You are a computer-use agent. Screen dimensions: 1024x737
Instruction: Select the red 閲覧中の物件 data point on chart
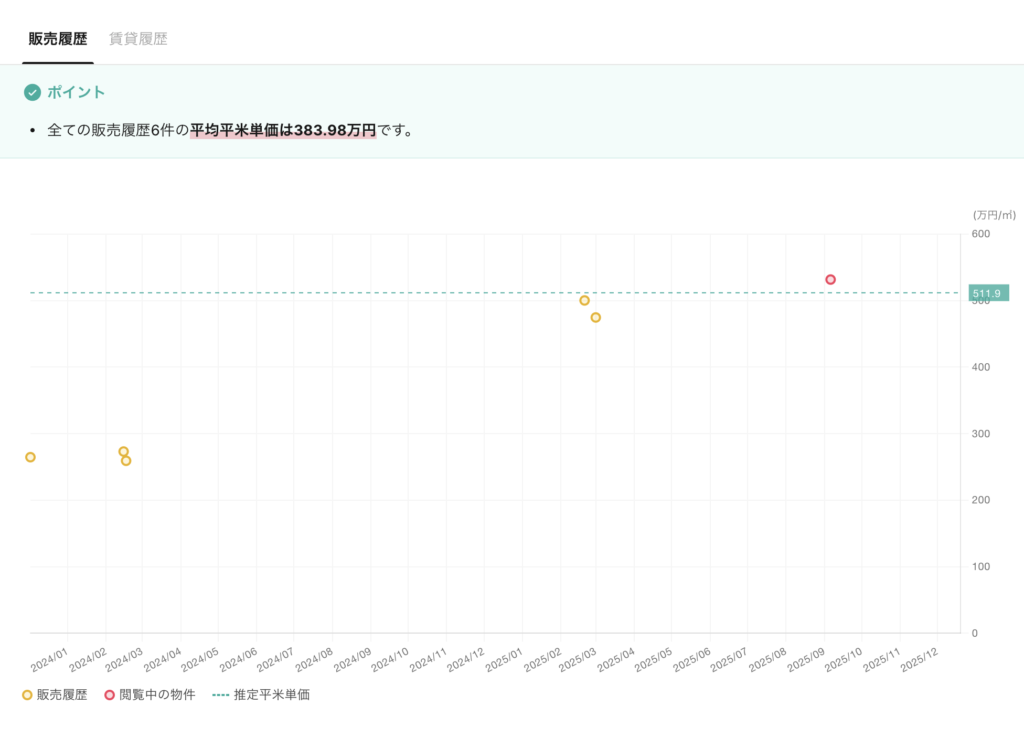[830, 280]
